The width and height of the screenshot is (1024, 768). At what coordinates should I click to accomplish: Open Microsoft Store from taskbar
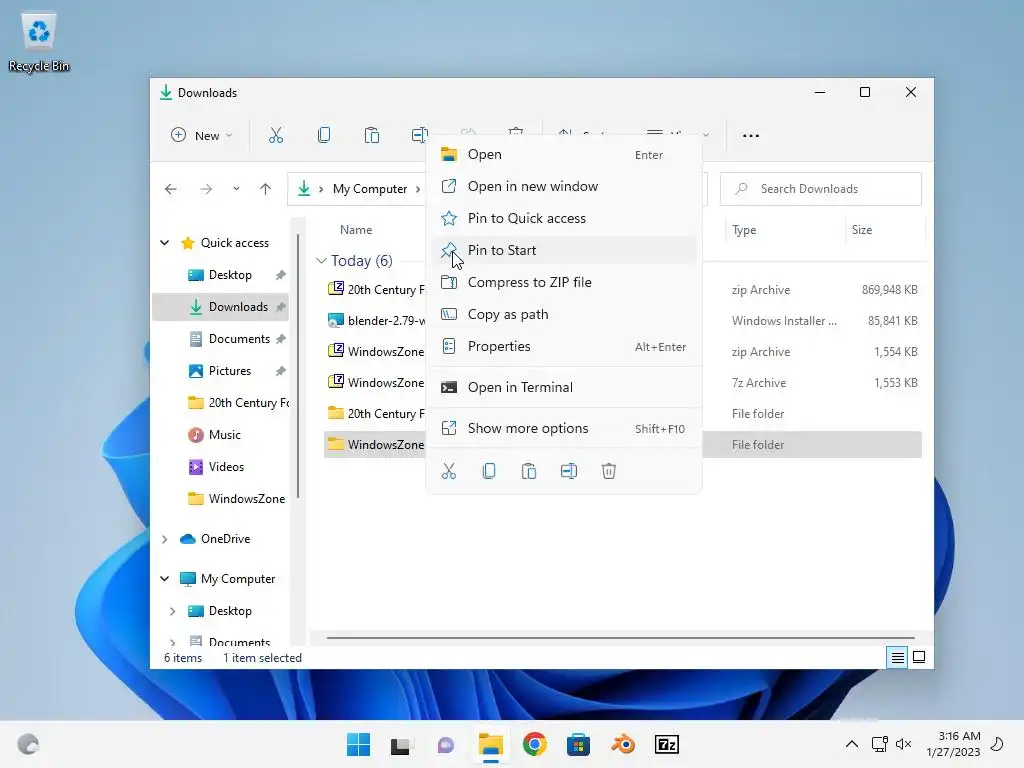[578, 744]
